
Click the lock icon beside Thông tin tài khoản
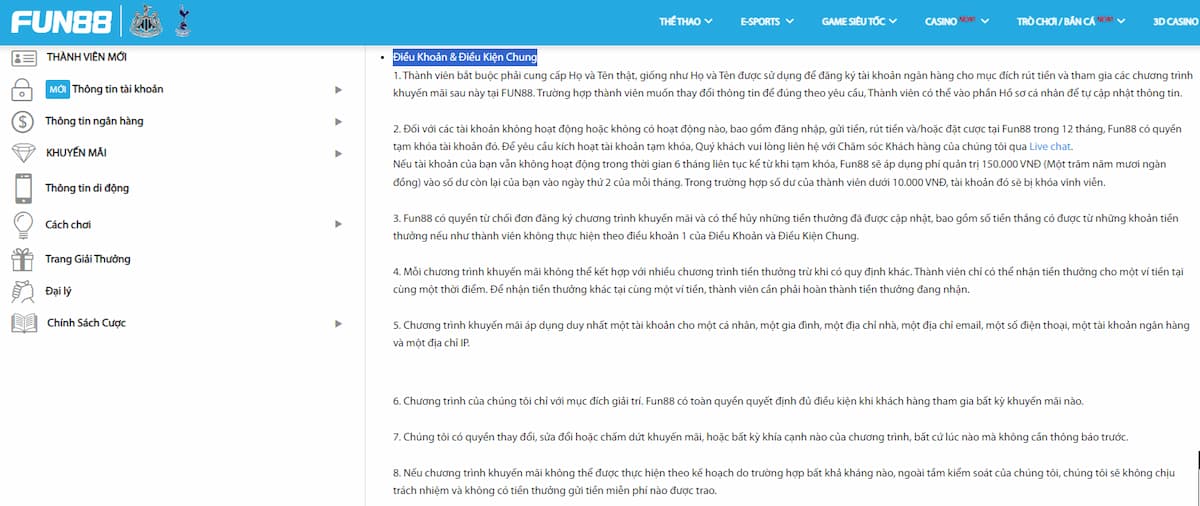tap(23, 90)
